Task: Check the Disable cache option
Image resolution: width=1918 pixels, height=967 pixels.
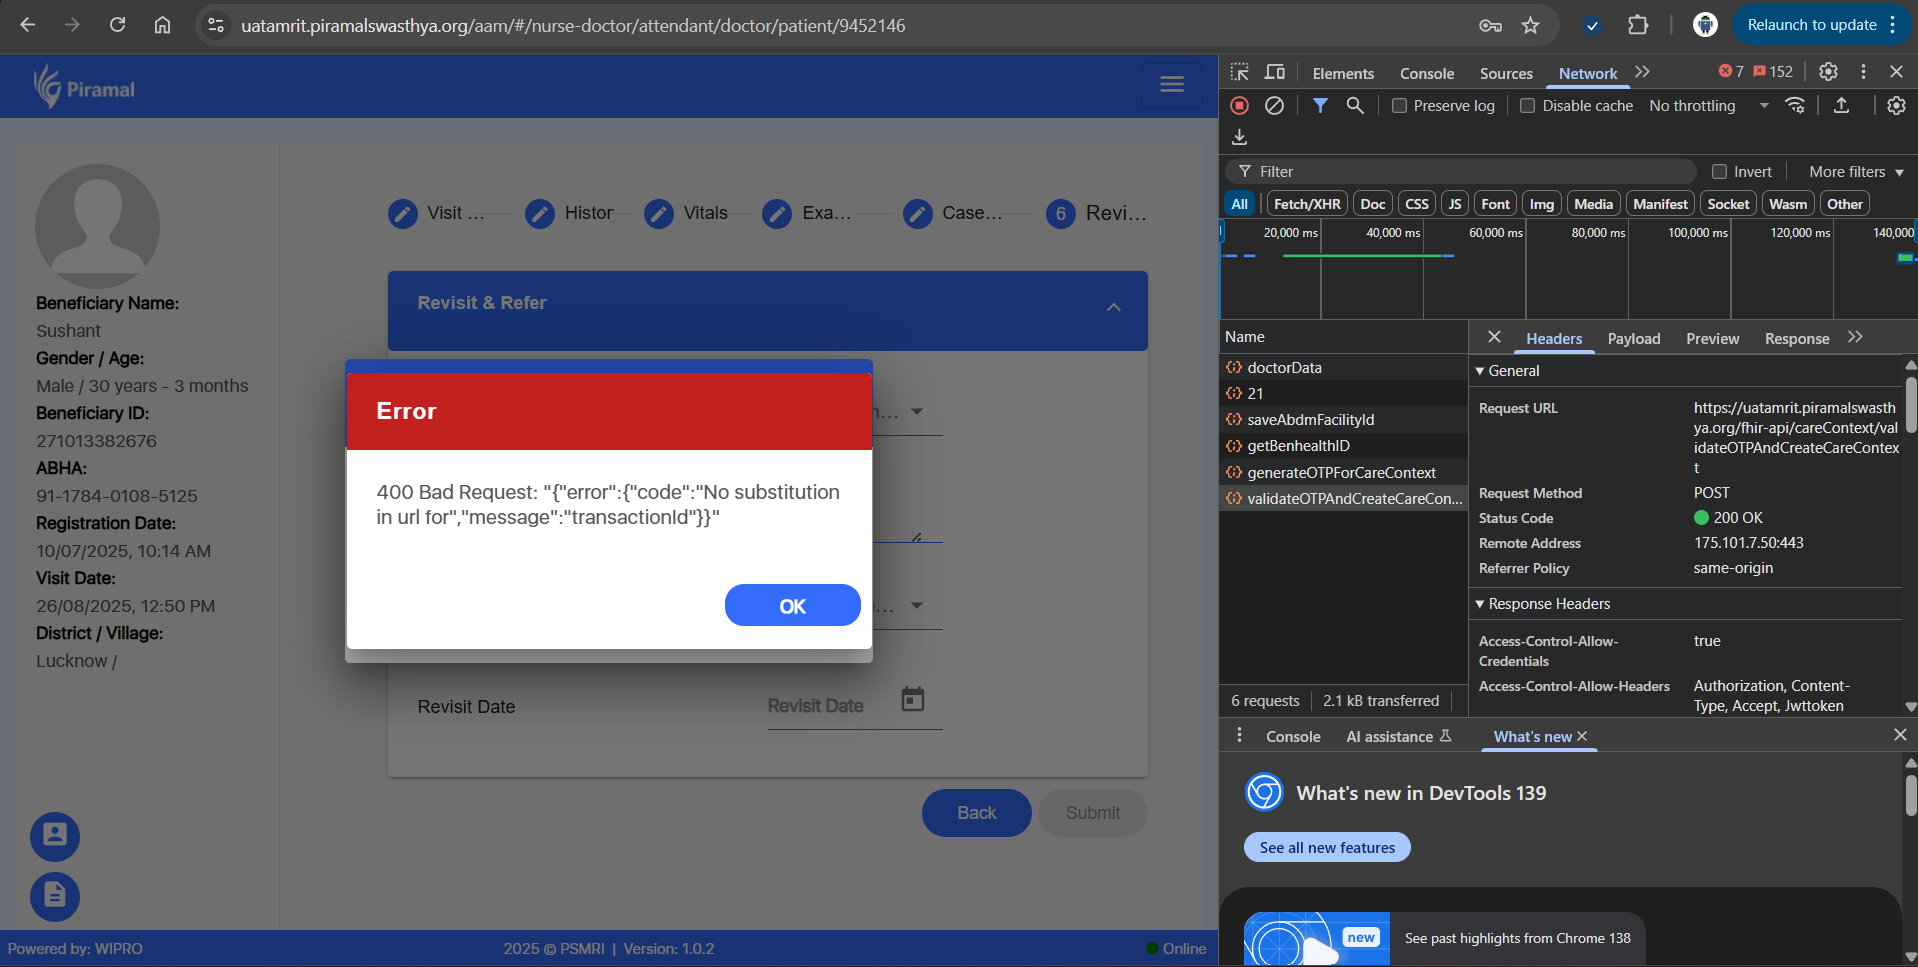Action: pyautogui.click(x=1528, y=106)
